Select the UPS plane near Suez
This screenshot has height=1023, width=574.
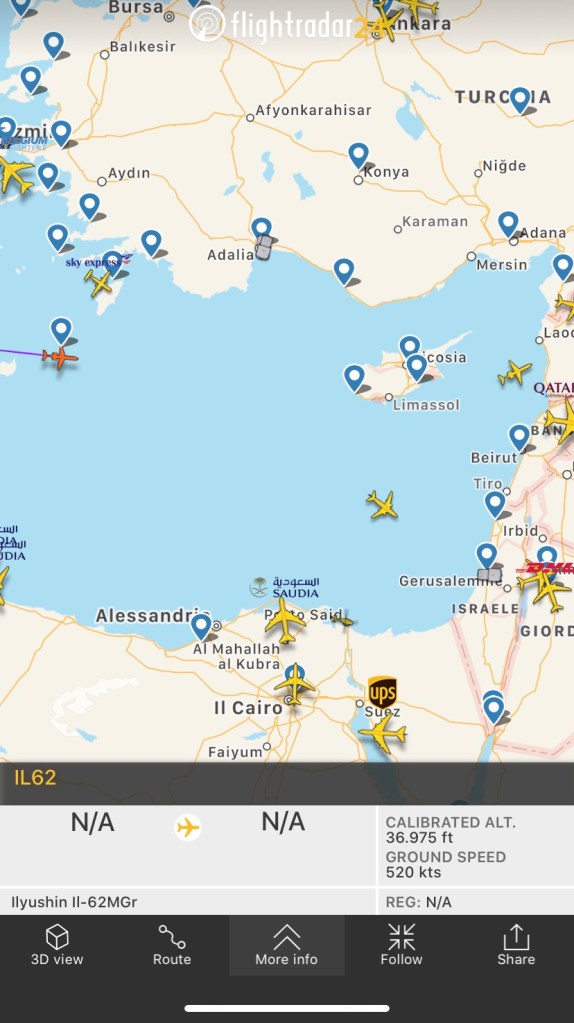coord(382,733)
